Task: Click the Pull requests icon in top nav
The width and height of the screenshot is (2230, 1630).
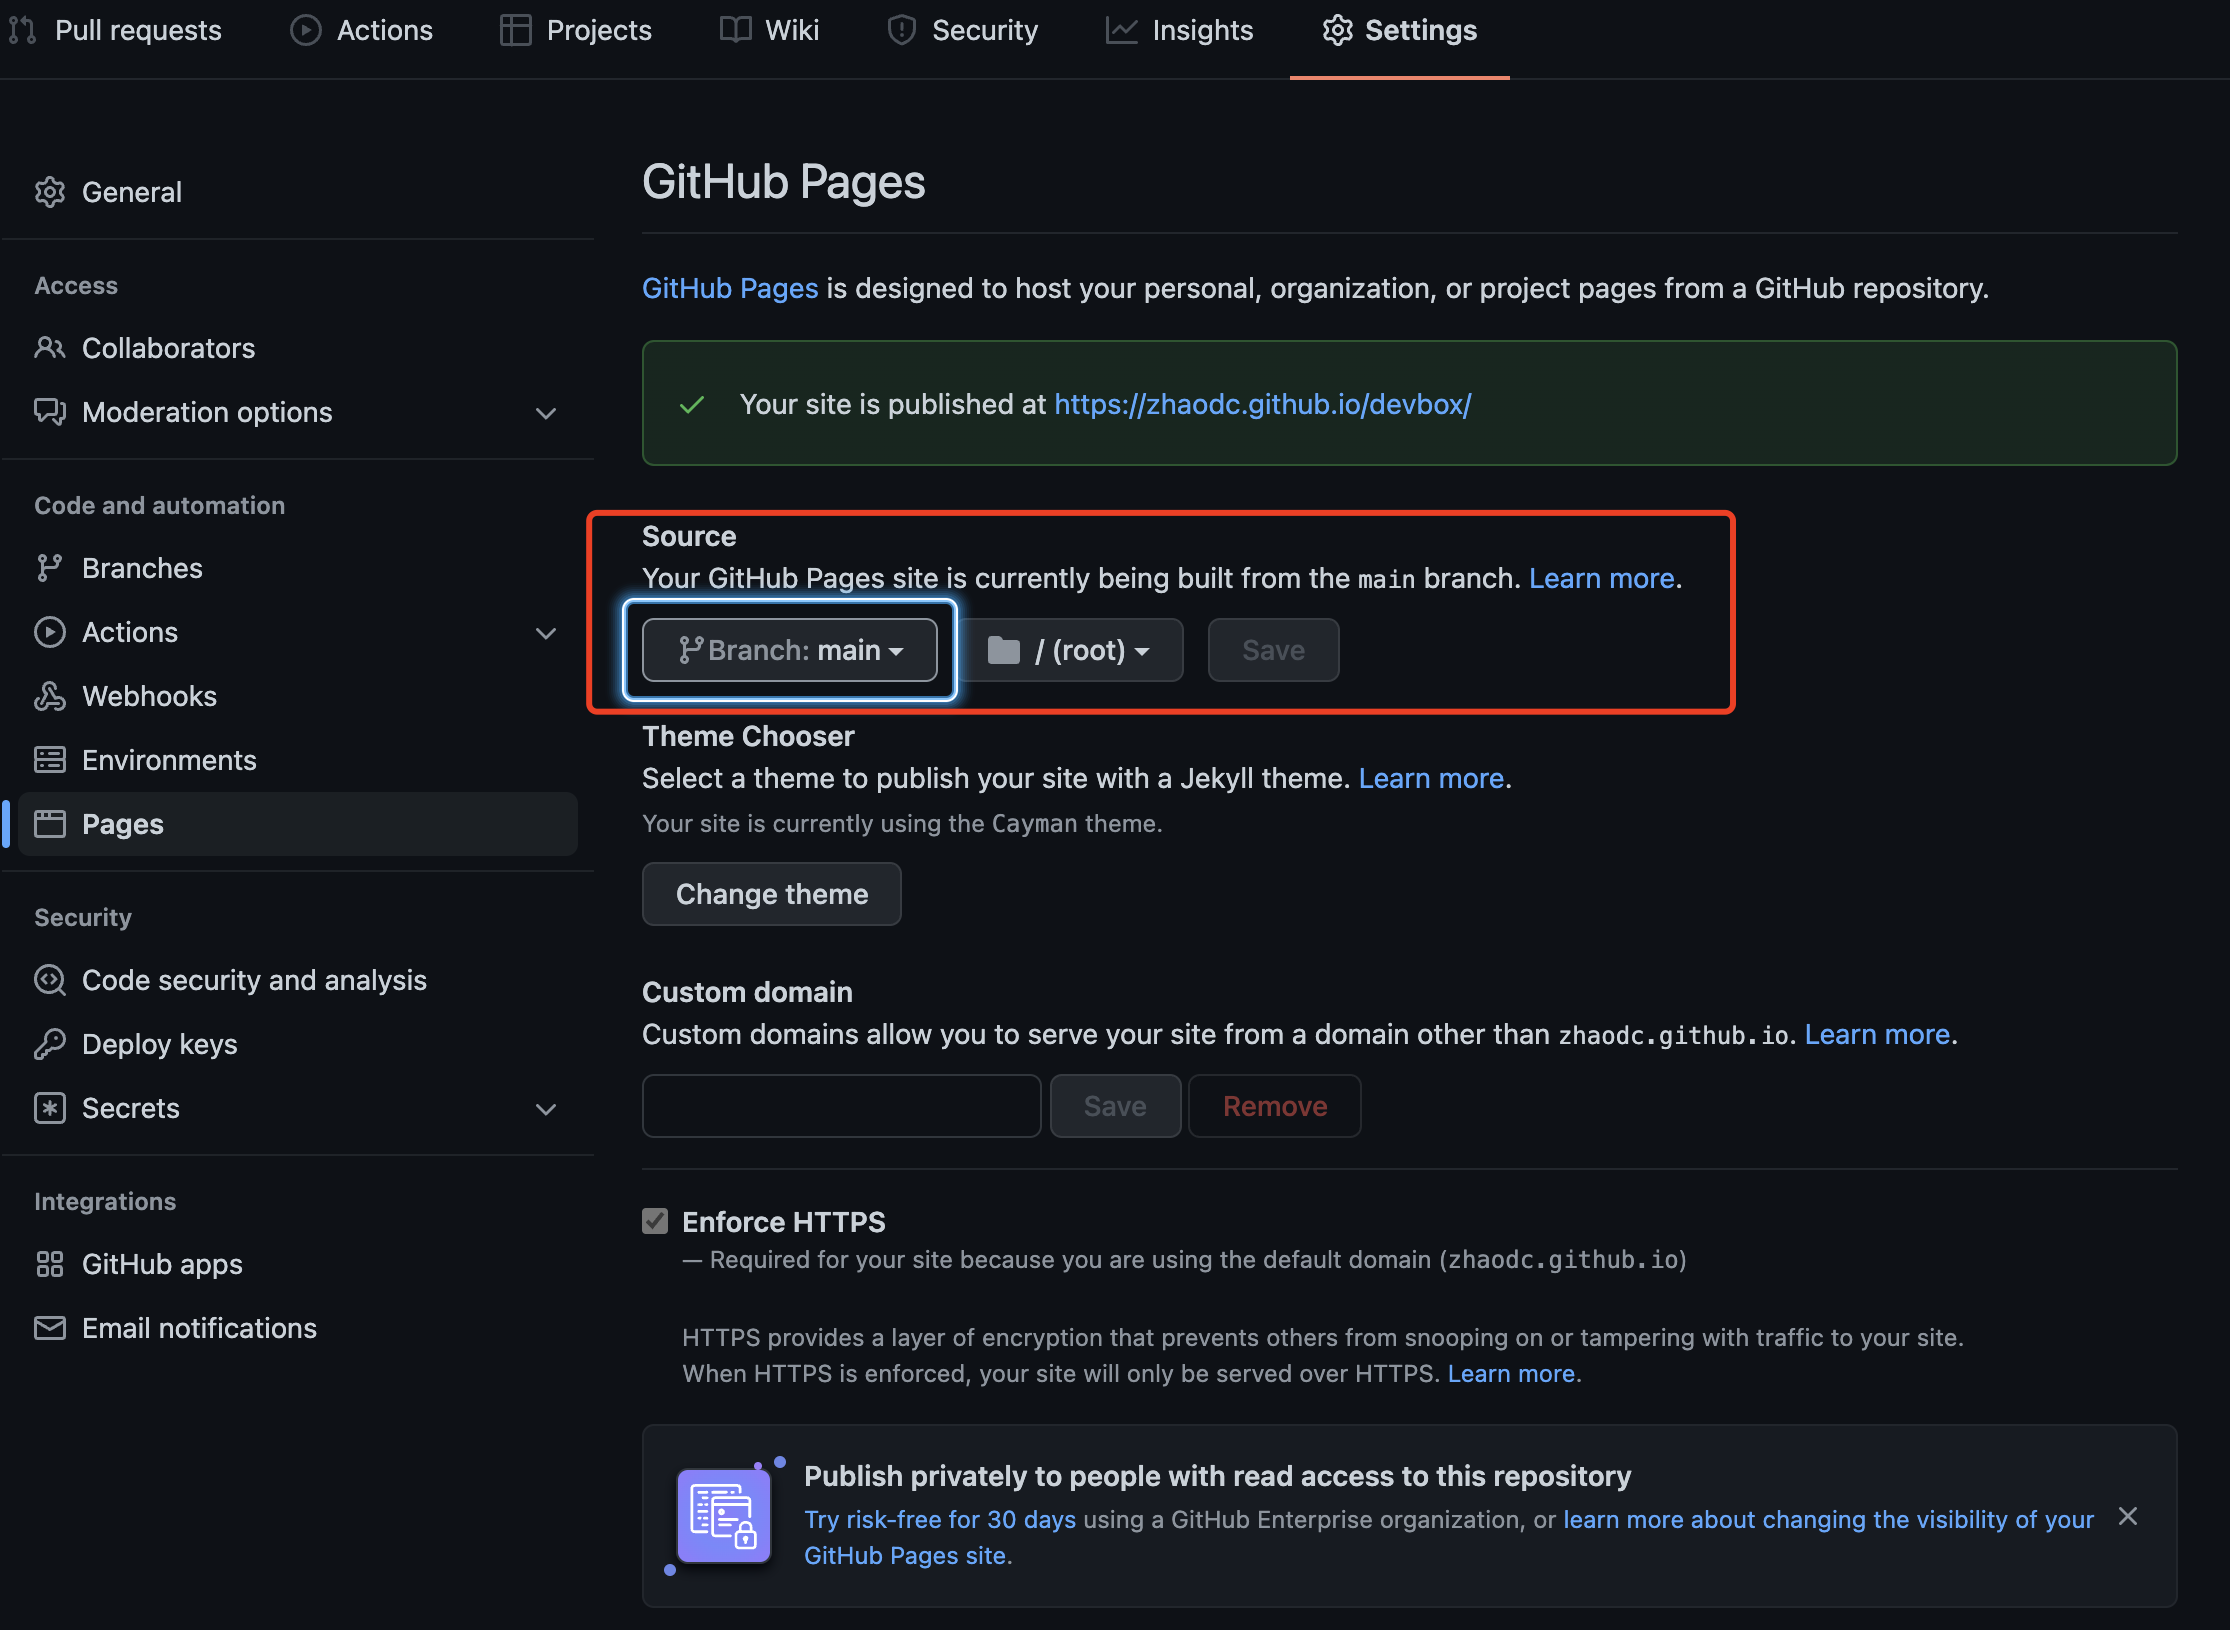Action: (22, 30)
